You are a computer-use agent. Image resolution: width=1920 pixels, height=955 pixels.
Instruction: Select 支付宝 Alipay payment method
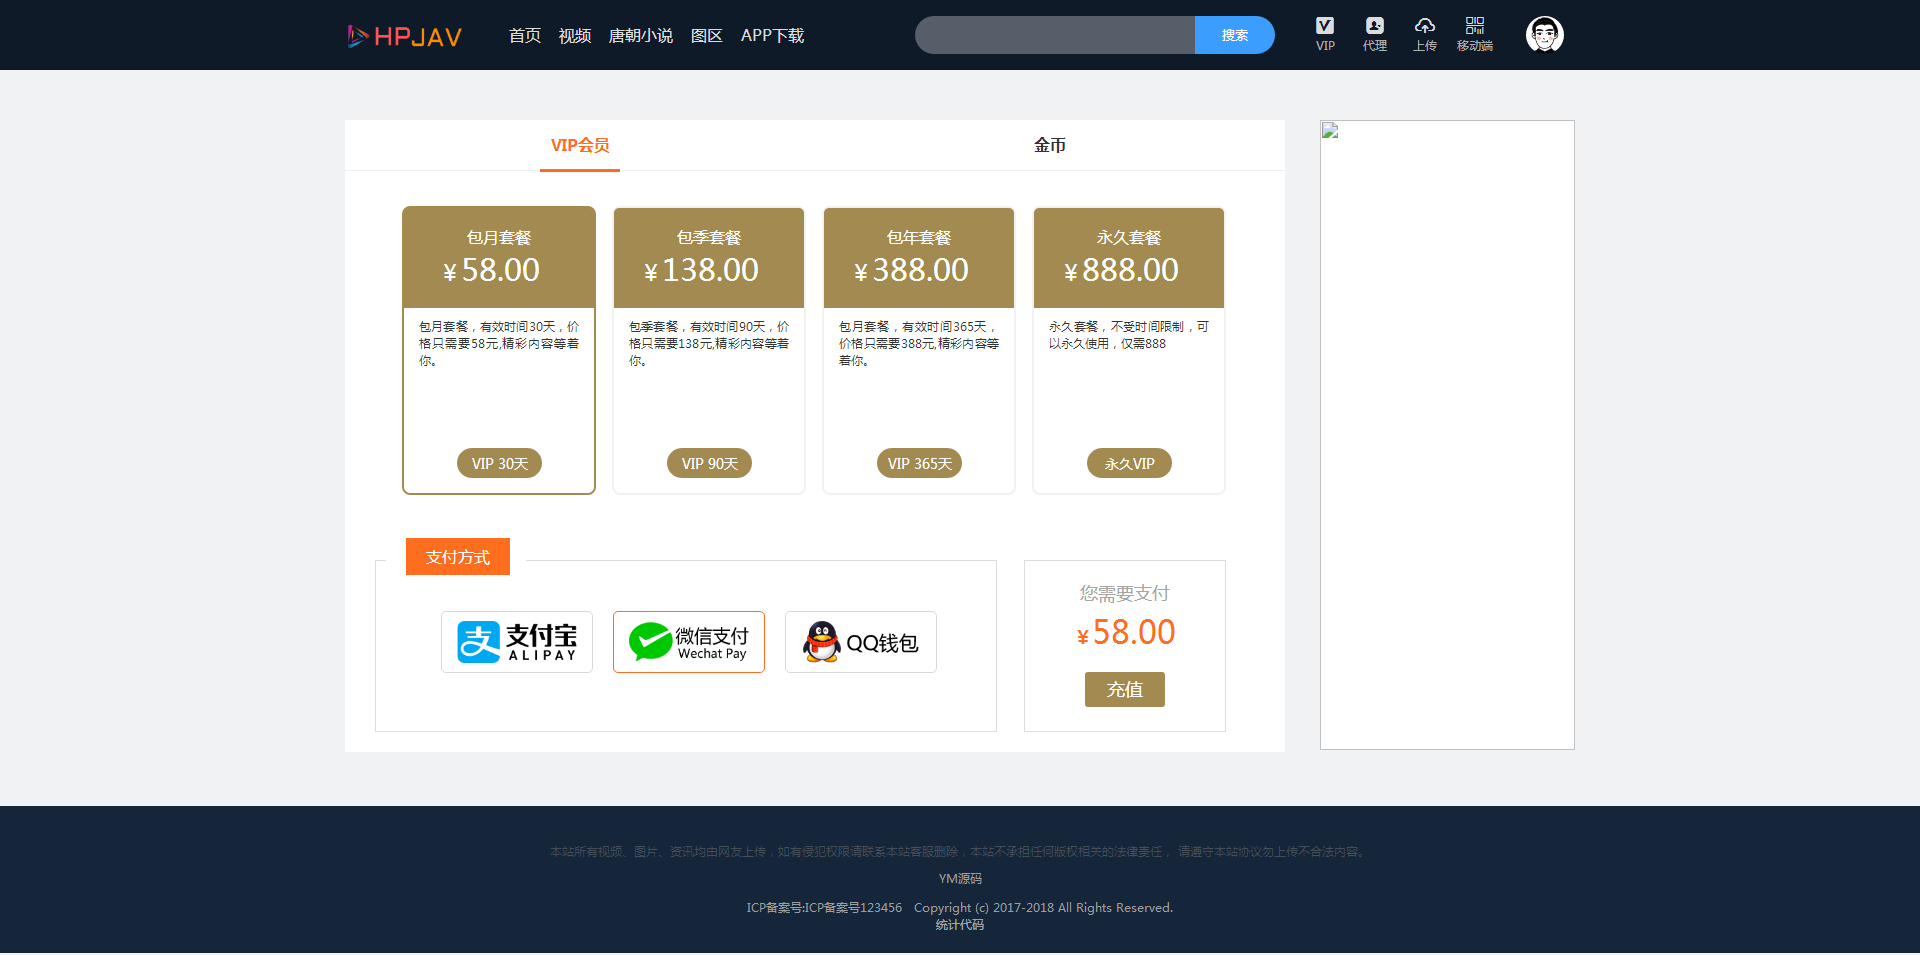(x=517, y=642)
